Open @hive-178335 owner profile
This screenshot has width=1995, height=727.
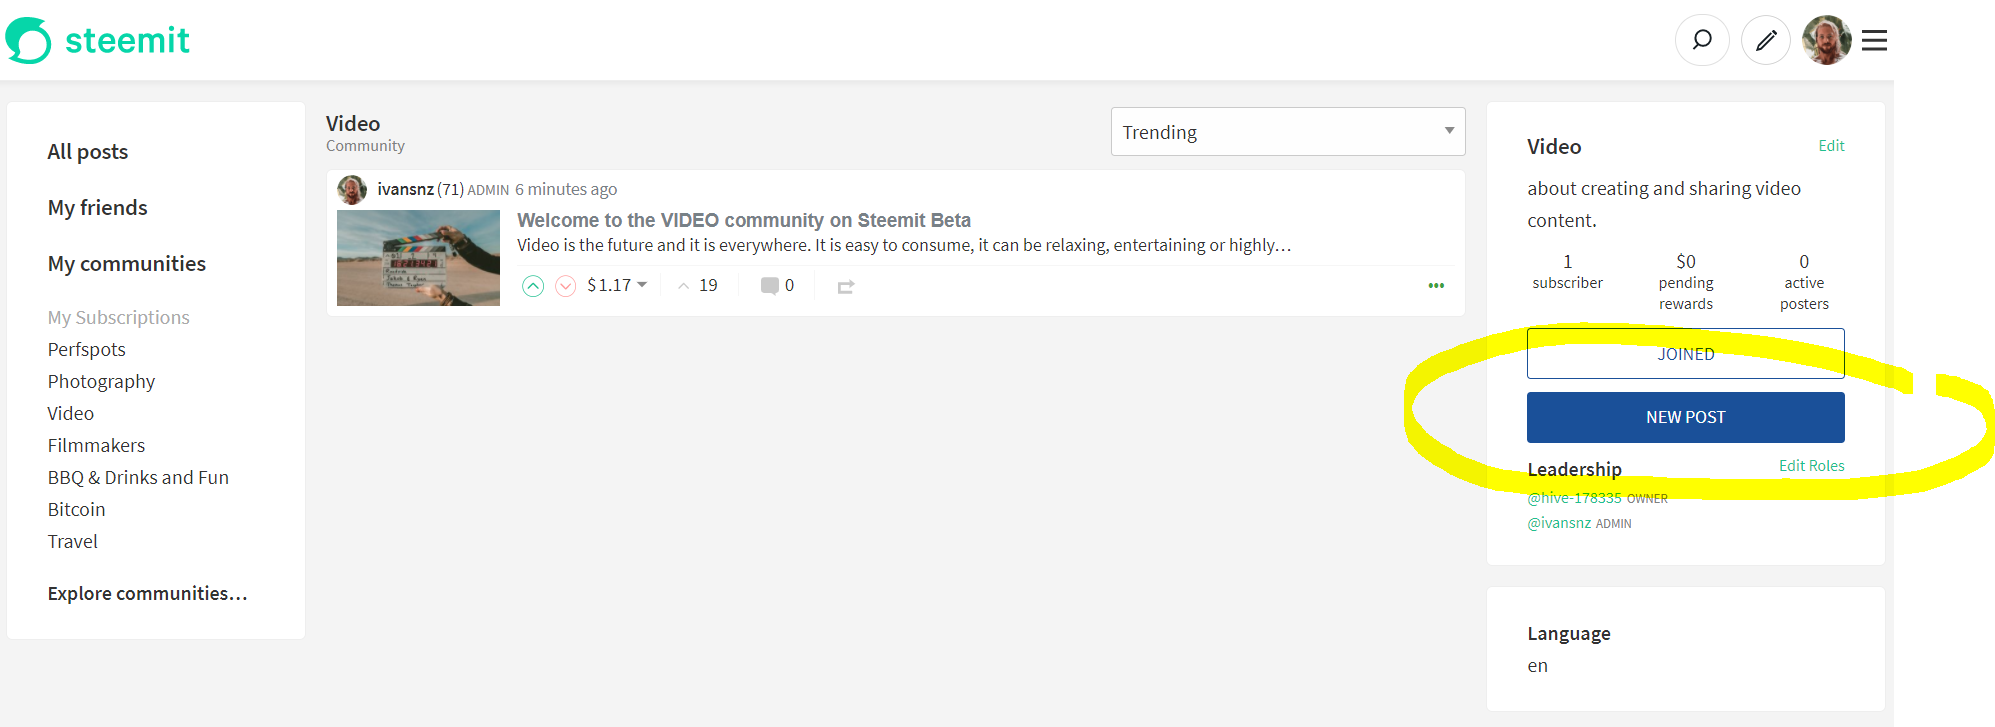[1575, 498]
